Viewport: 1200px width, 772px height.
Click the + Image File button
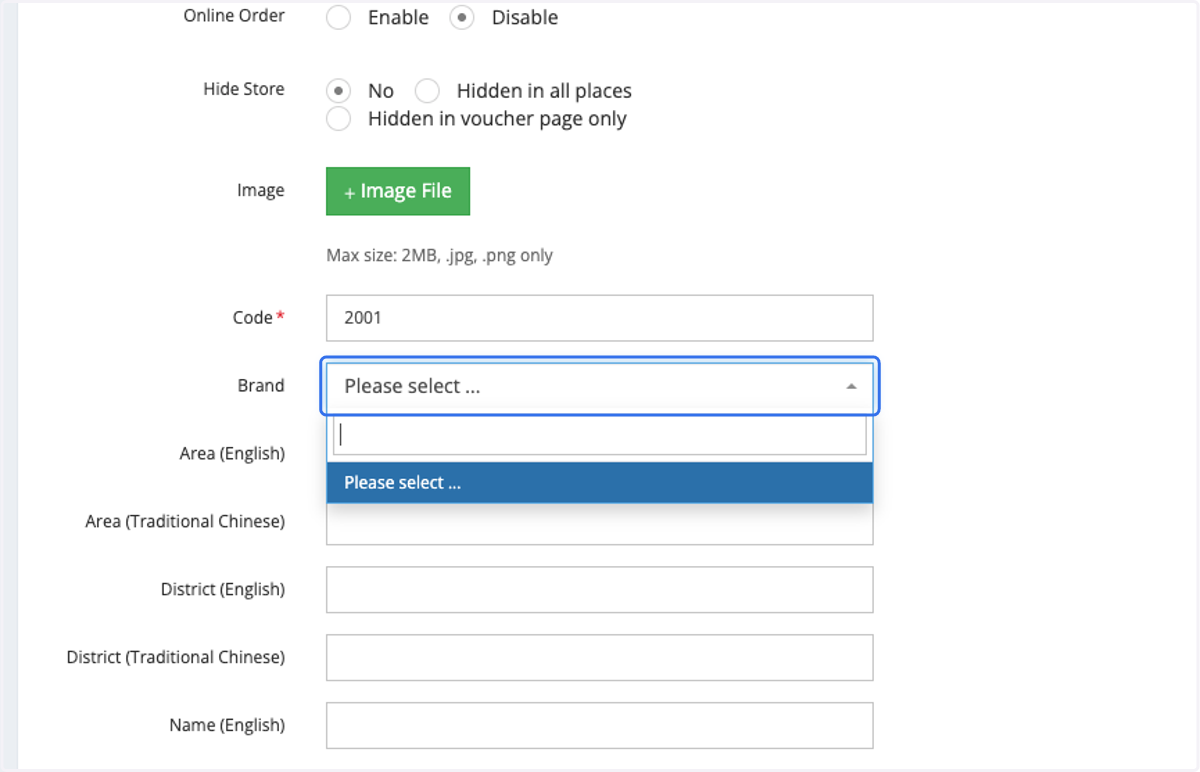point(398,191)
